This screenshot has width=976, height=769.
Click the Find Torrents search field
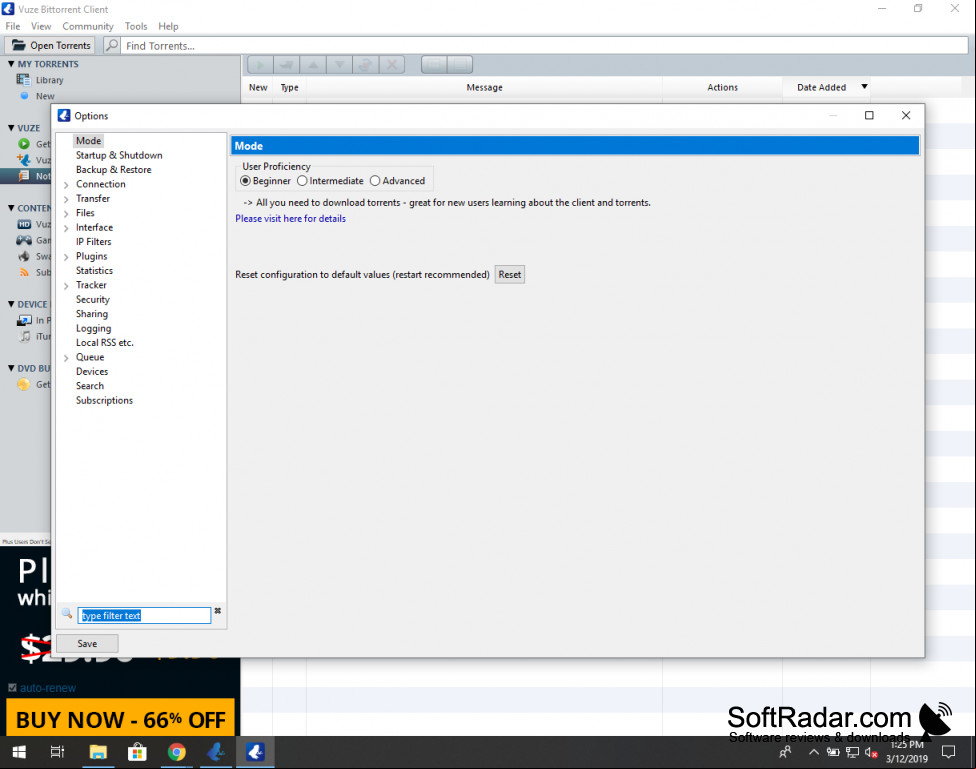(543, 45)
